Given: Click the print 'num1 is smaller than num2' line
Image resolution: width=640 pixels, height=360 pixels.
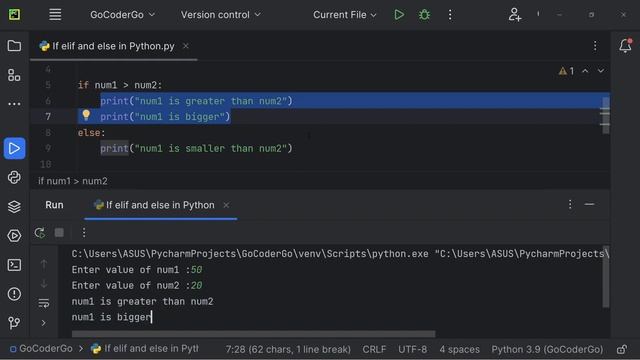Looking at the screenshot, I should coord(196,148).
